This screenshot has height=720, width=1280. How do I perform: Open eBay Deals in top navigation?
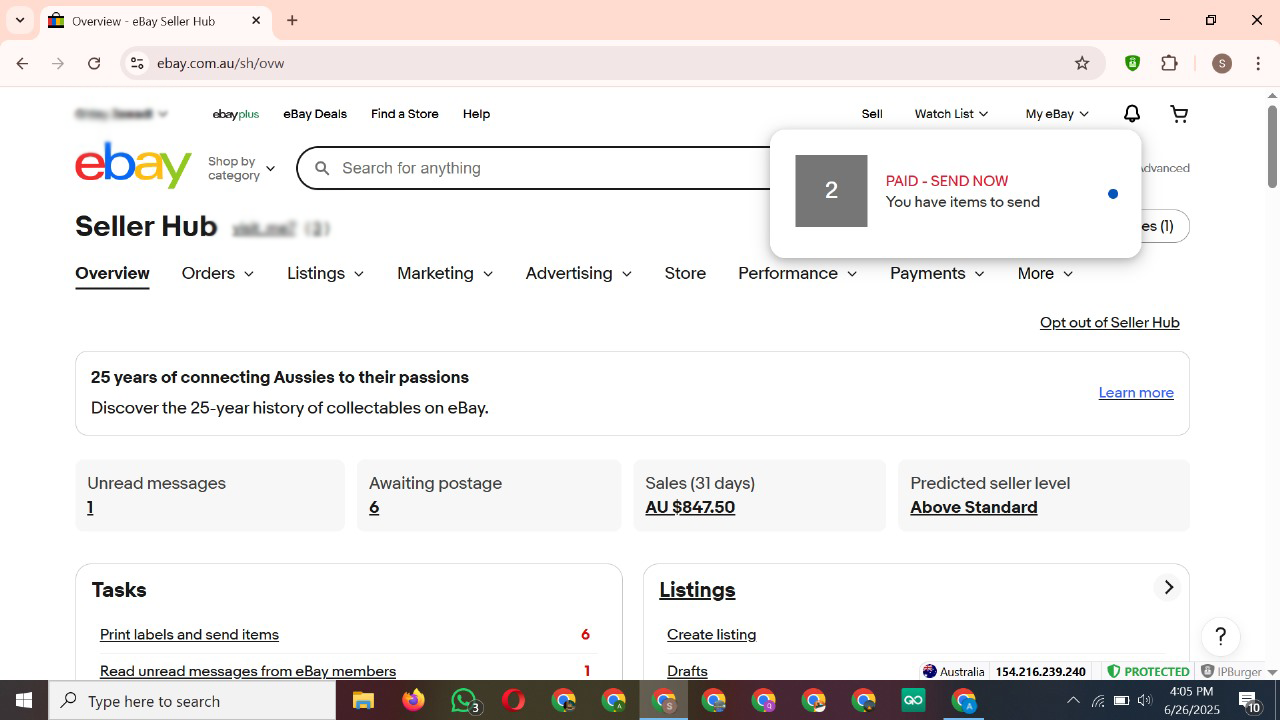point(315,114)
